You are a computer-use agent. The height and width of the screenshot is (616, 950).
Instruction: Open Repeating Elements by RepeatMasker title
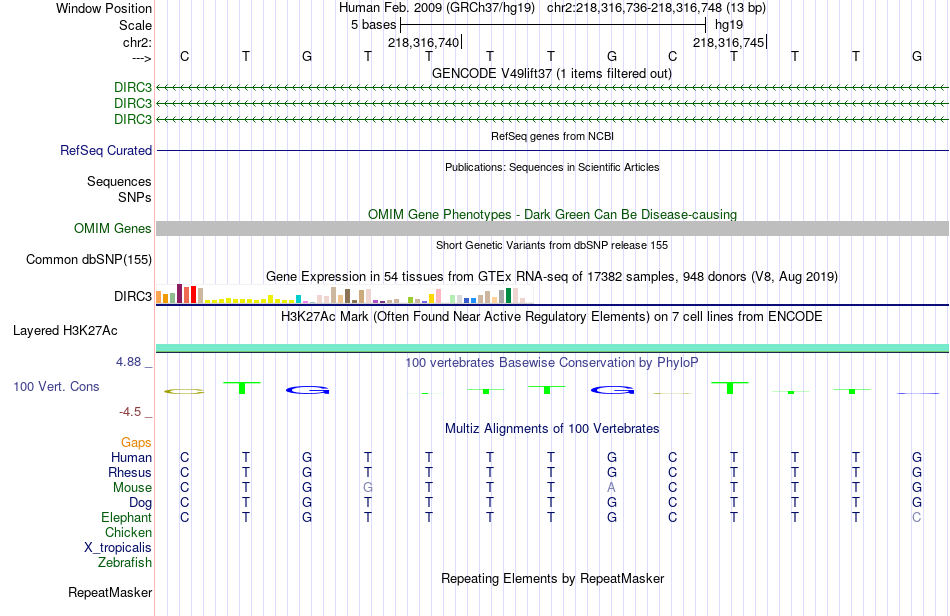[x=552, y=578]
